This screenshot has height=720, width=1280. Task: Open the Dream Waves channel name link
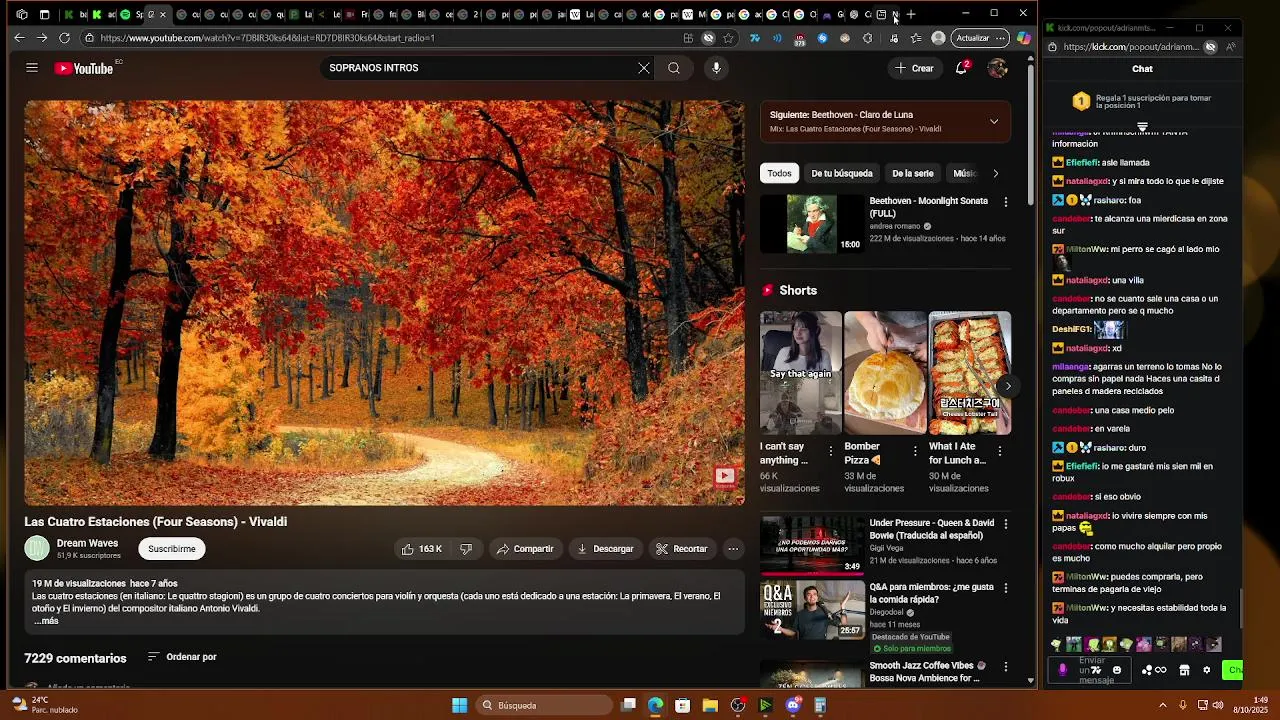tap(87, 543)
